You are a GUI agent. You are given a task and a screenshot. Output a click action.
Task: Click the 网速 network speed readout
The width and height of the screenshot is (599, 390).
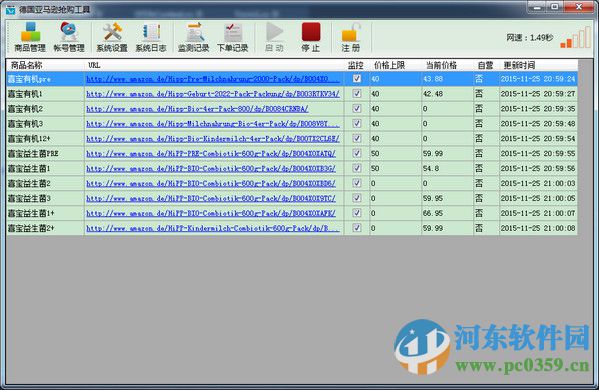pos(529,38)
